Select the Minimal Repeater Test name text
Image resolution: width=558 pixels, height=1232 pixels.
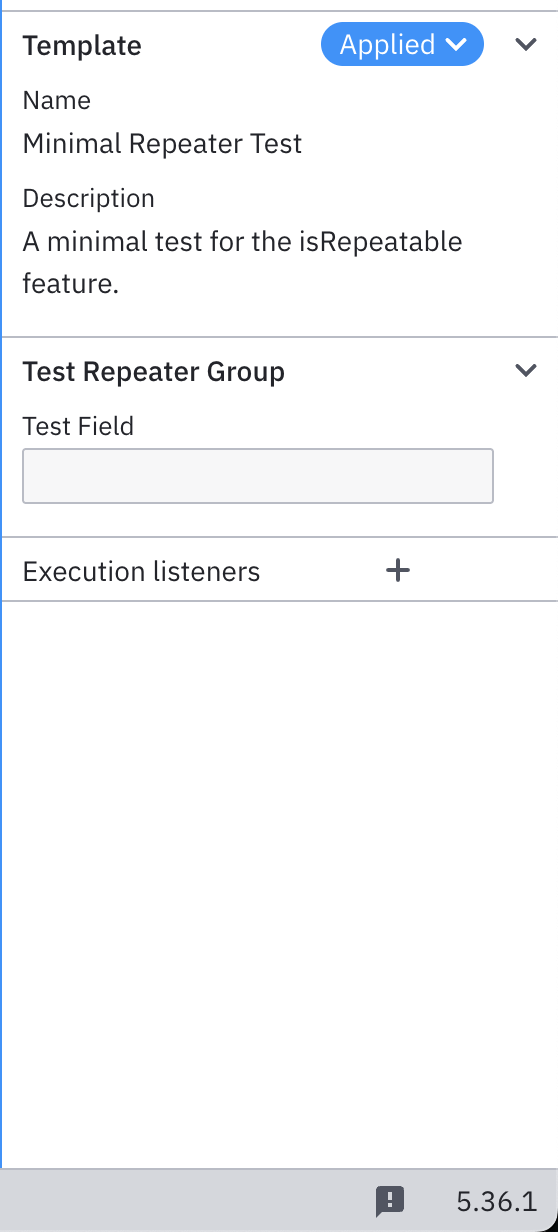162,143
